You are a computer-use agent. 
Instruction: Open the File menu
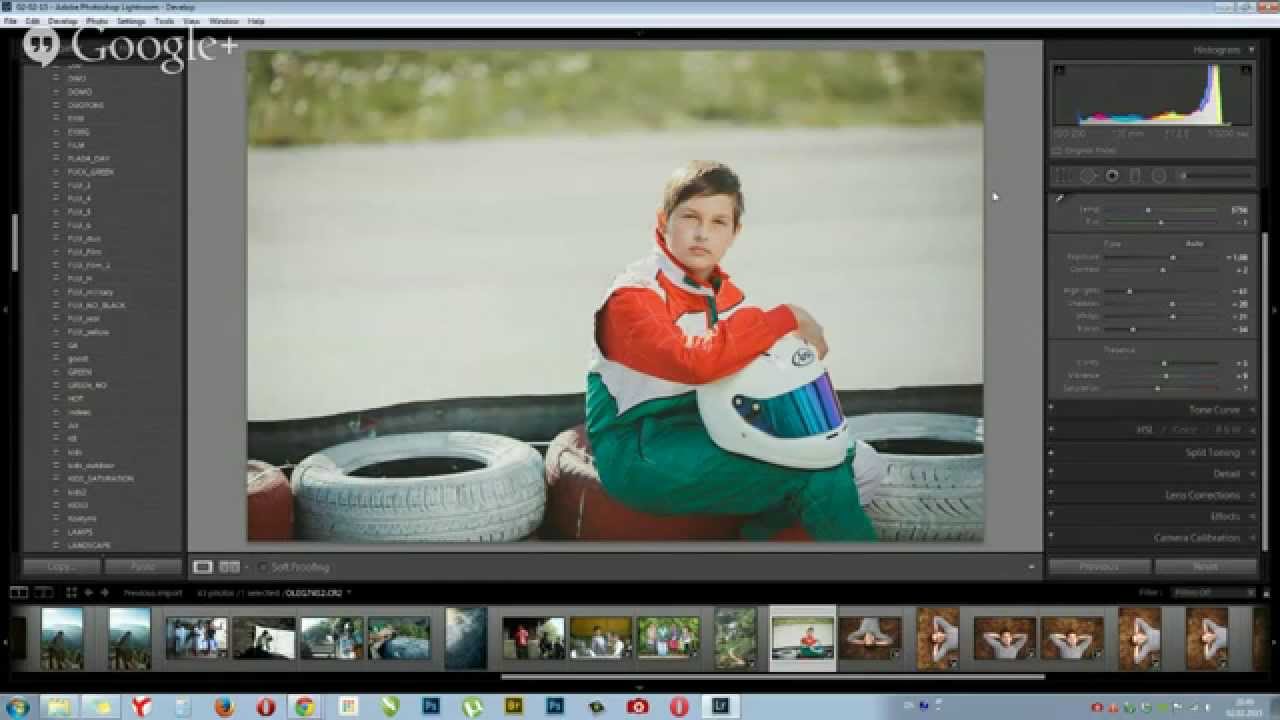10,21
